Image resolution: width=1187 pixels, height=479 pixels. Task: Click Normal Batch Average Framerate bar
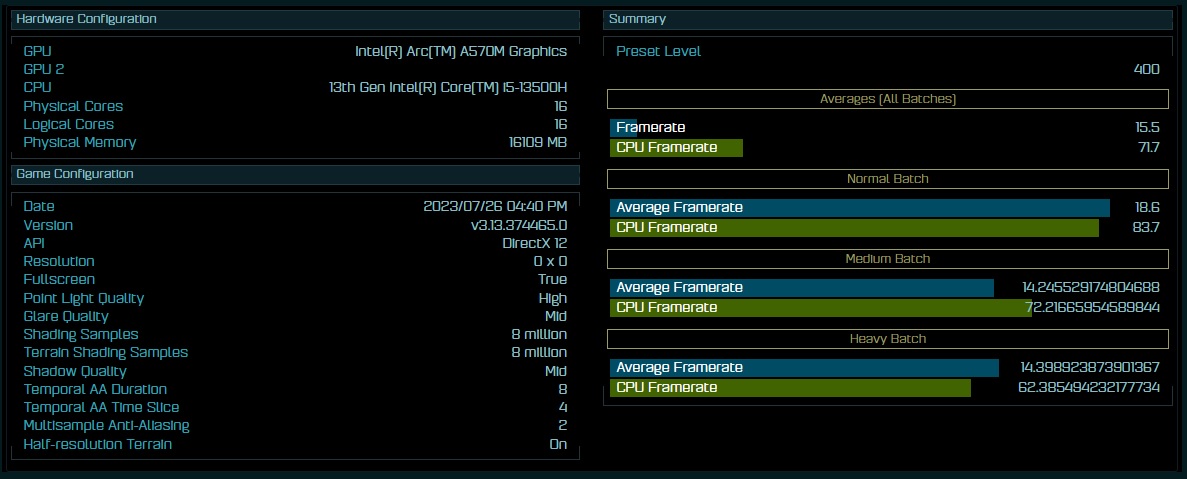(860, 208)
